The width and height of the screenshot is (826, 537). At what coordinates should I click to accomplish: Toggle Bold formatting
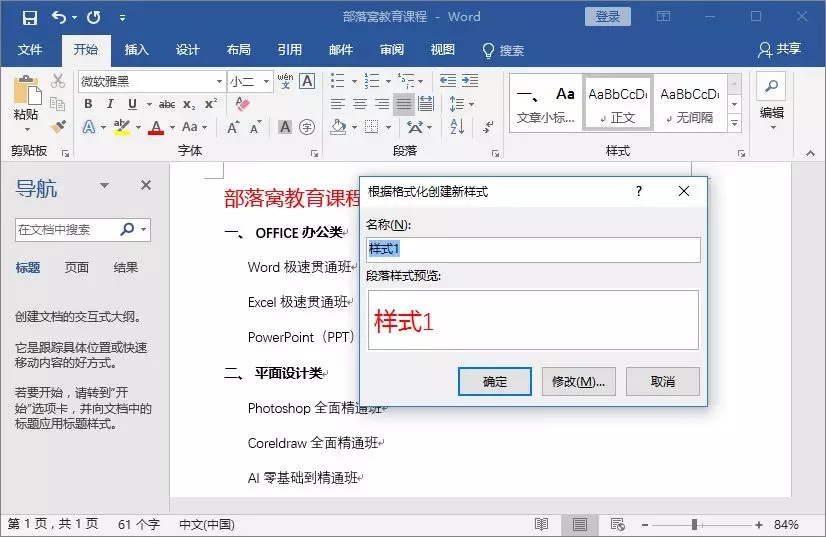coord(88,104)
